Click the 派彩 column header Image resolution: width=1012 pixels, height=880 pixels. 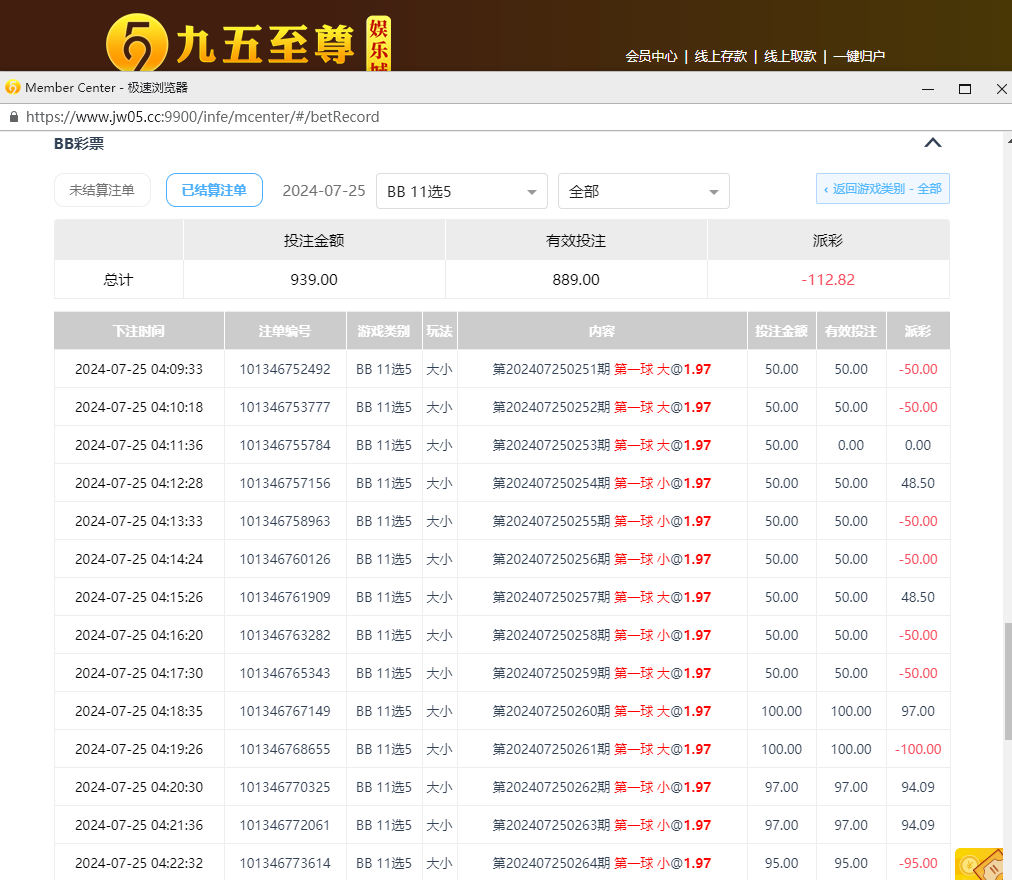coord(918,330)
